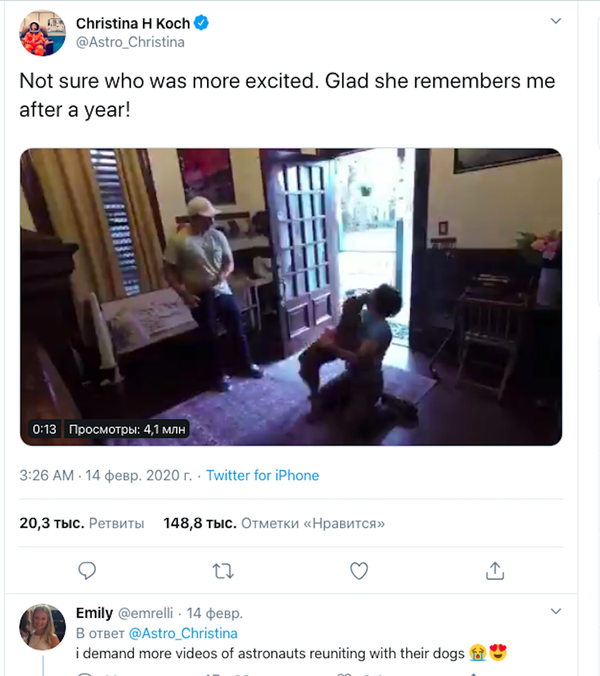The height and width of the screenshot is (676, 600).
Task: Click the reply speech bubble icon
Action: (87, 570)
